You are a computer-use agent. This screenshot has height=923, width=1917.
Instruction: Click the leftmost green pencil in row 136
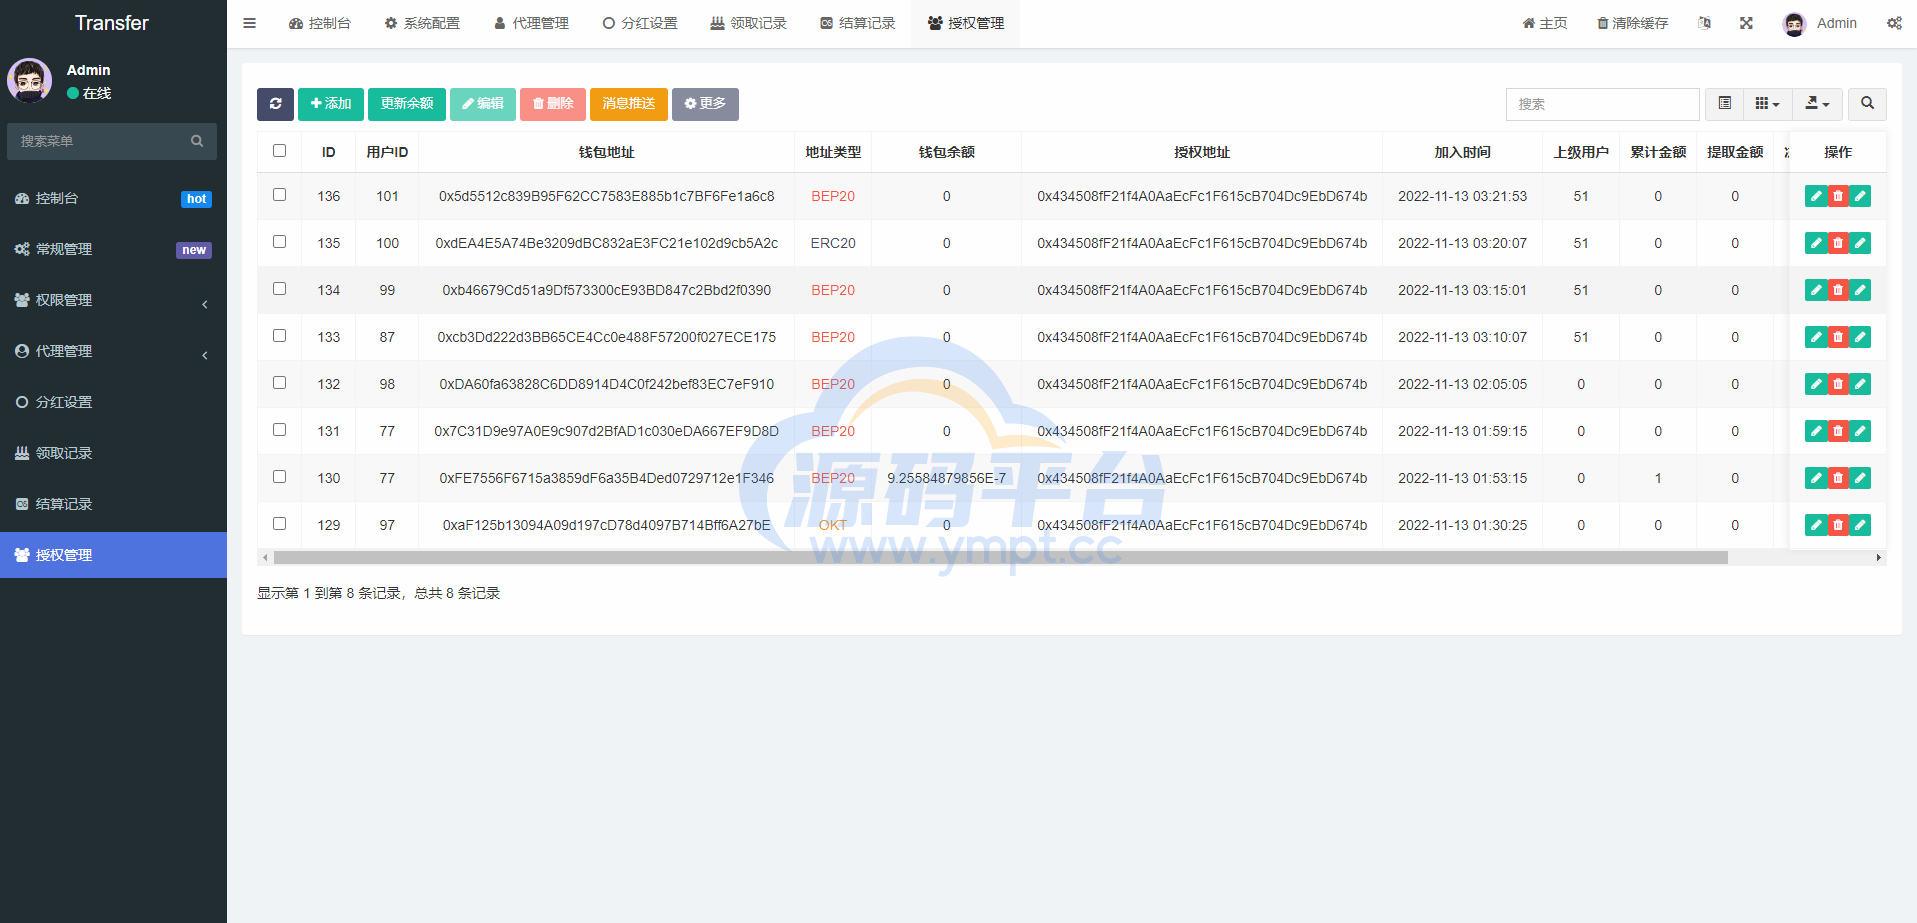pyautogui.click(x=1816, y=196)
